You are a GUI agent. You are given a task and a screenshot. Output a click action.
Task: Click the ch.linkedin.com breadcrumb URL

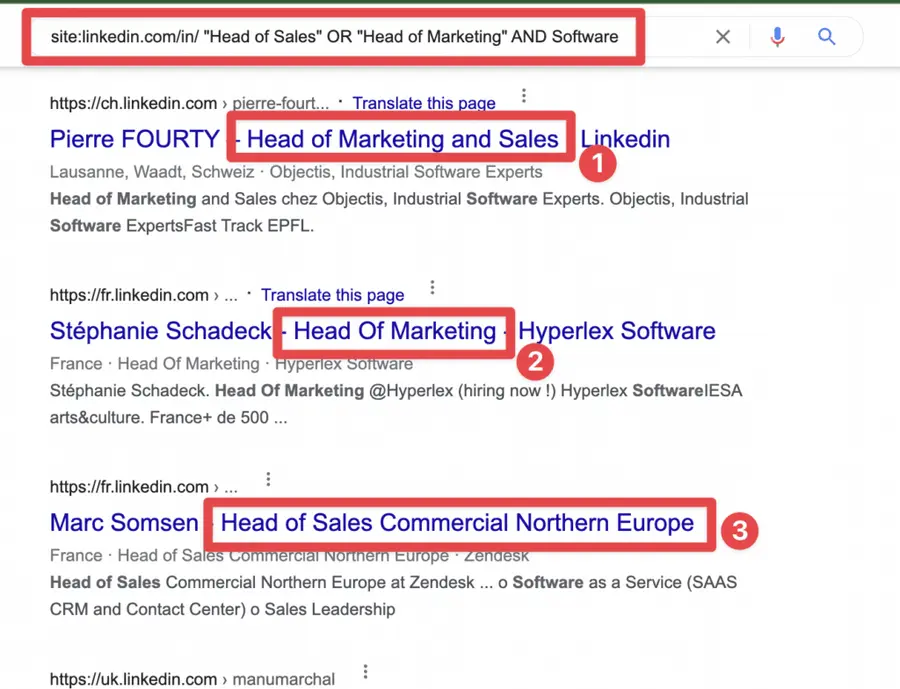click(x=131, y=103)
